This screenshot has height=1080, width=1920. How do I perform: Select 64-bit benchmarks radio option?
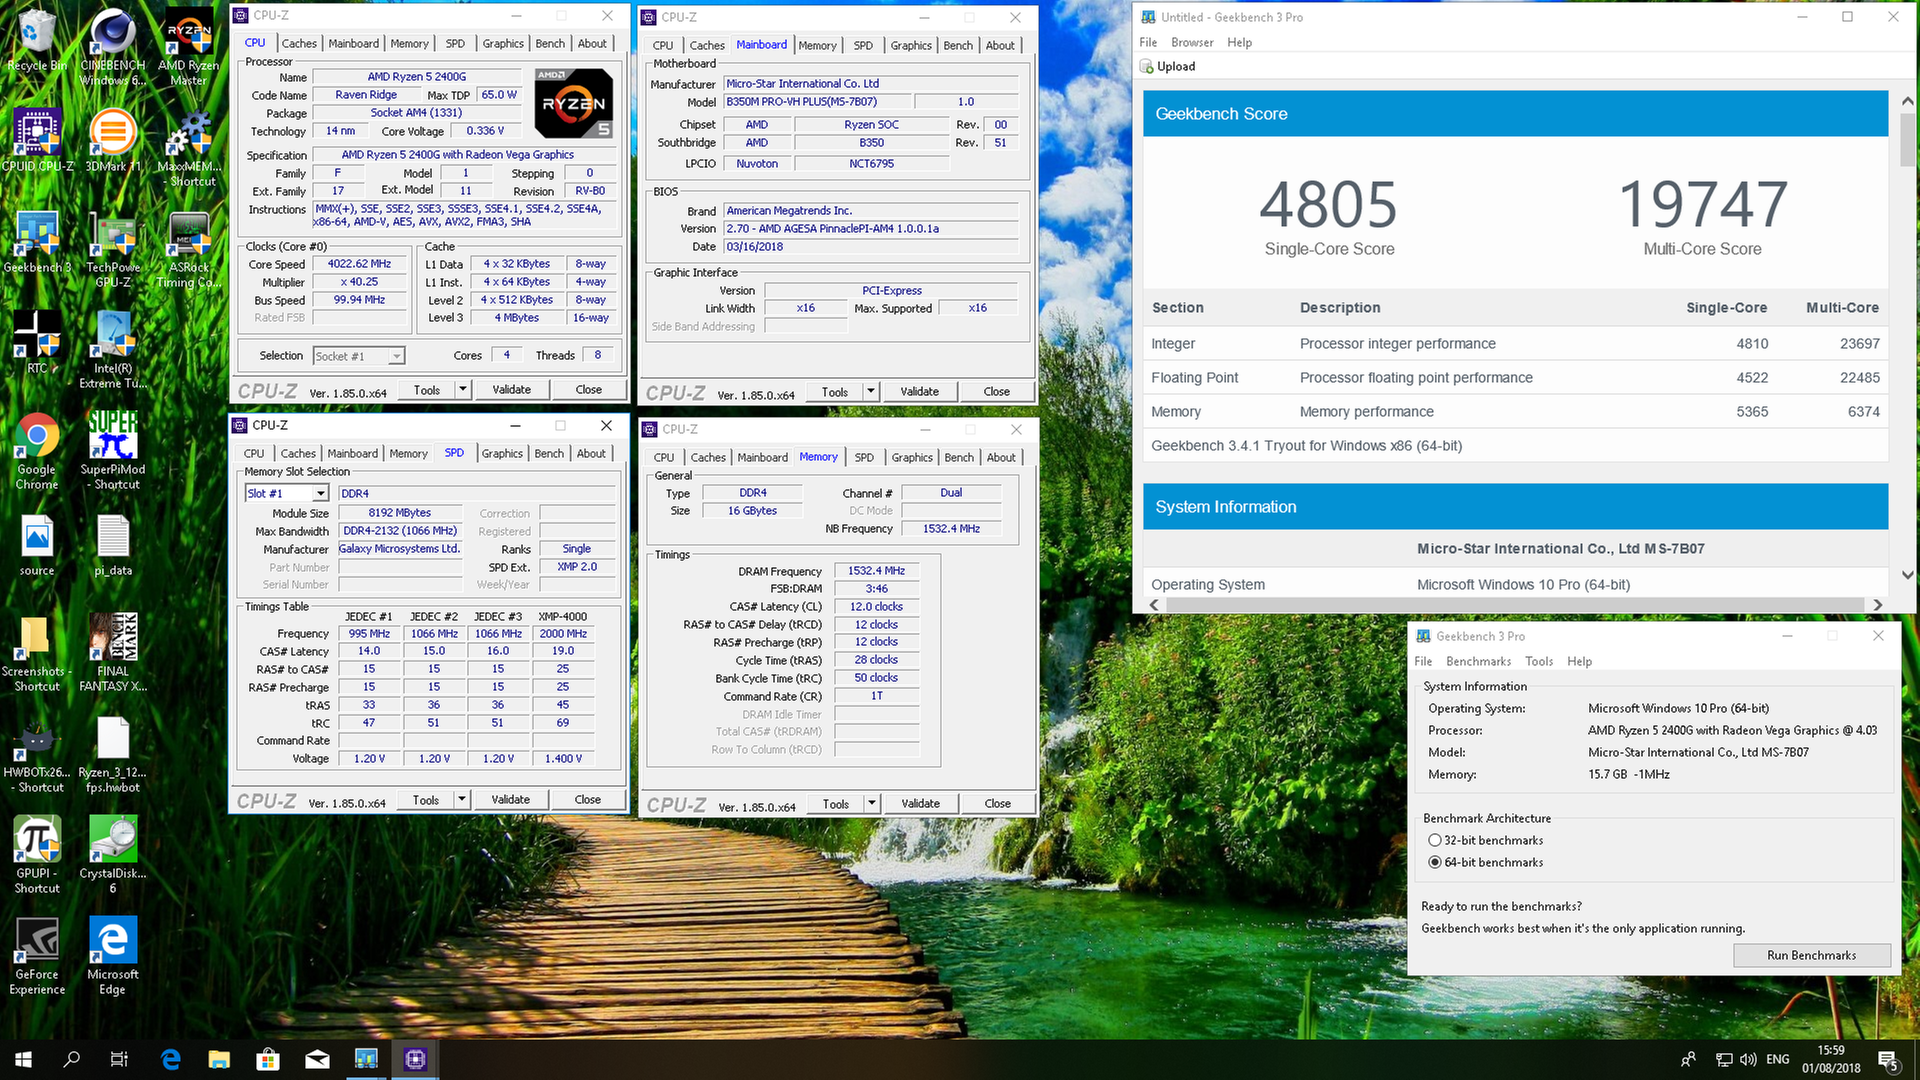1435,863
